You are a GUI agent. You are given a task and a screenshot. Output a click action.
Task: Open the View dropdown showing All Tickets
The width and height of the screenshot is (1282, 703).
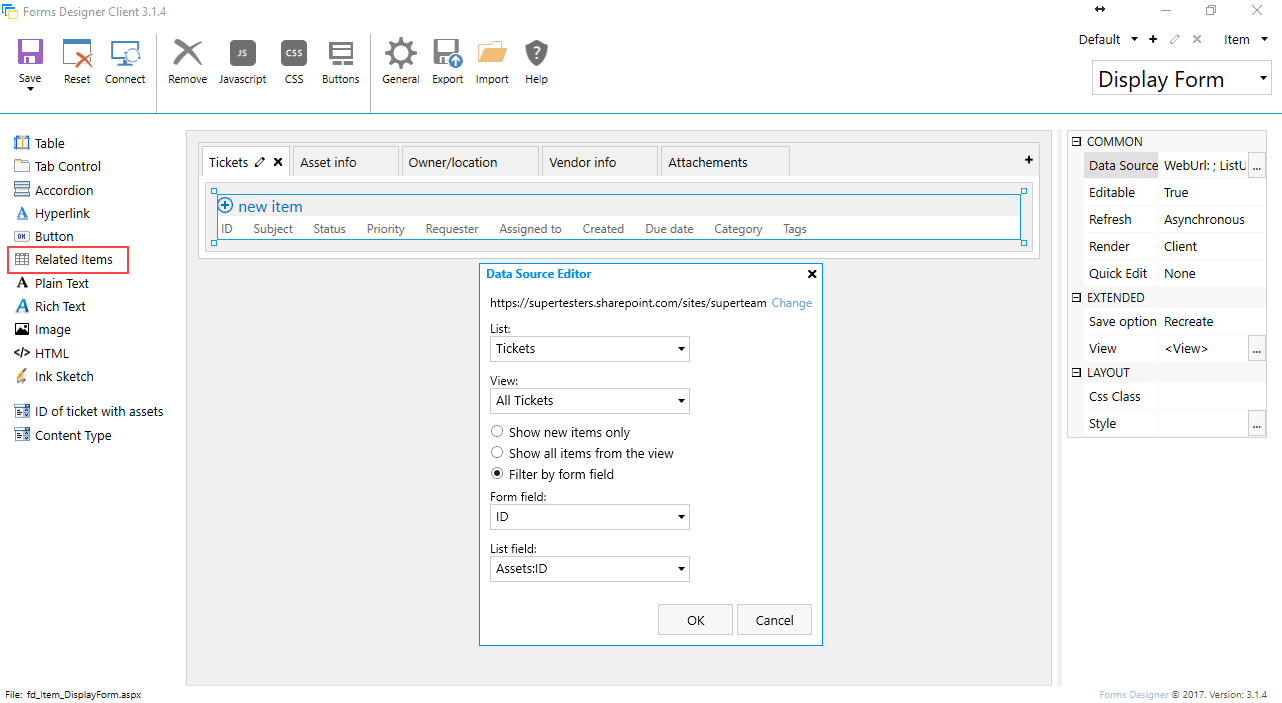tap(590, 401)
